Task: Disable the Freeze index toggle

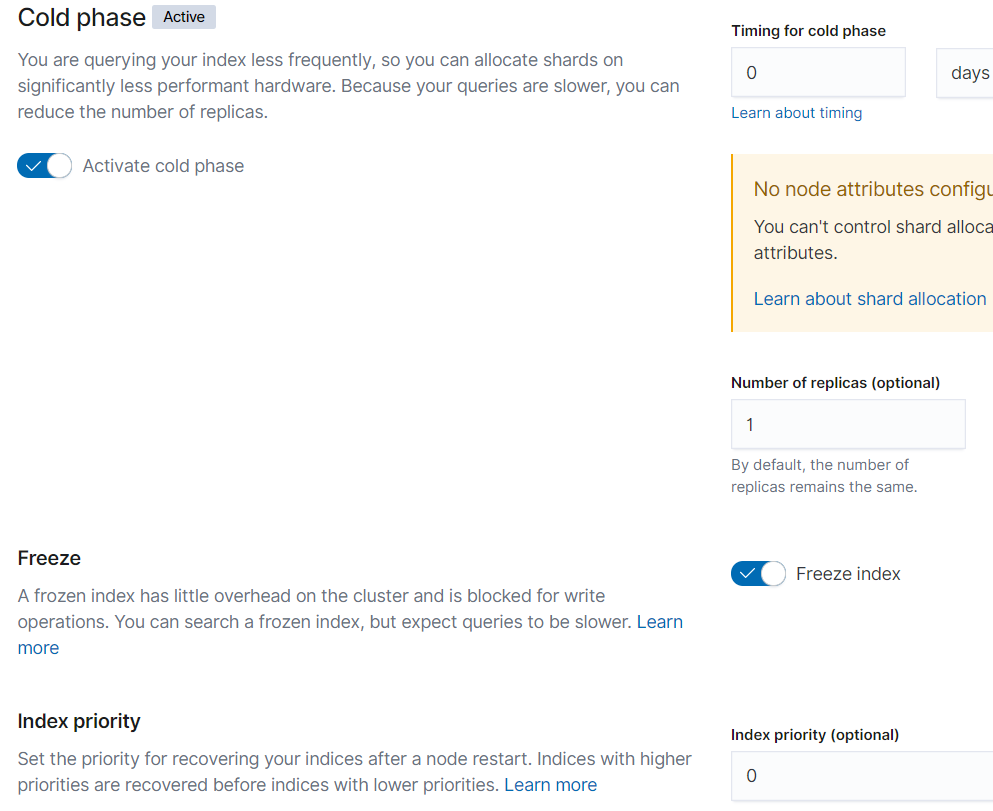Action: (x=759, y=574)
